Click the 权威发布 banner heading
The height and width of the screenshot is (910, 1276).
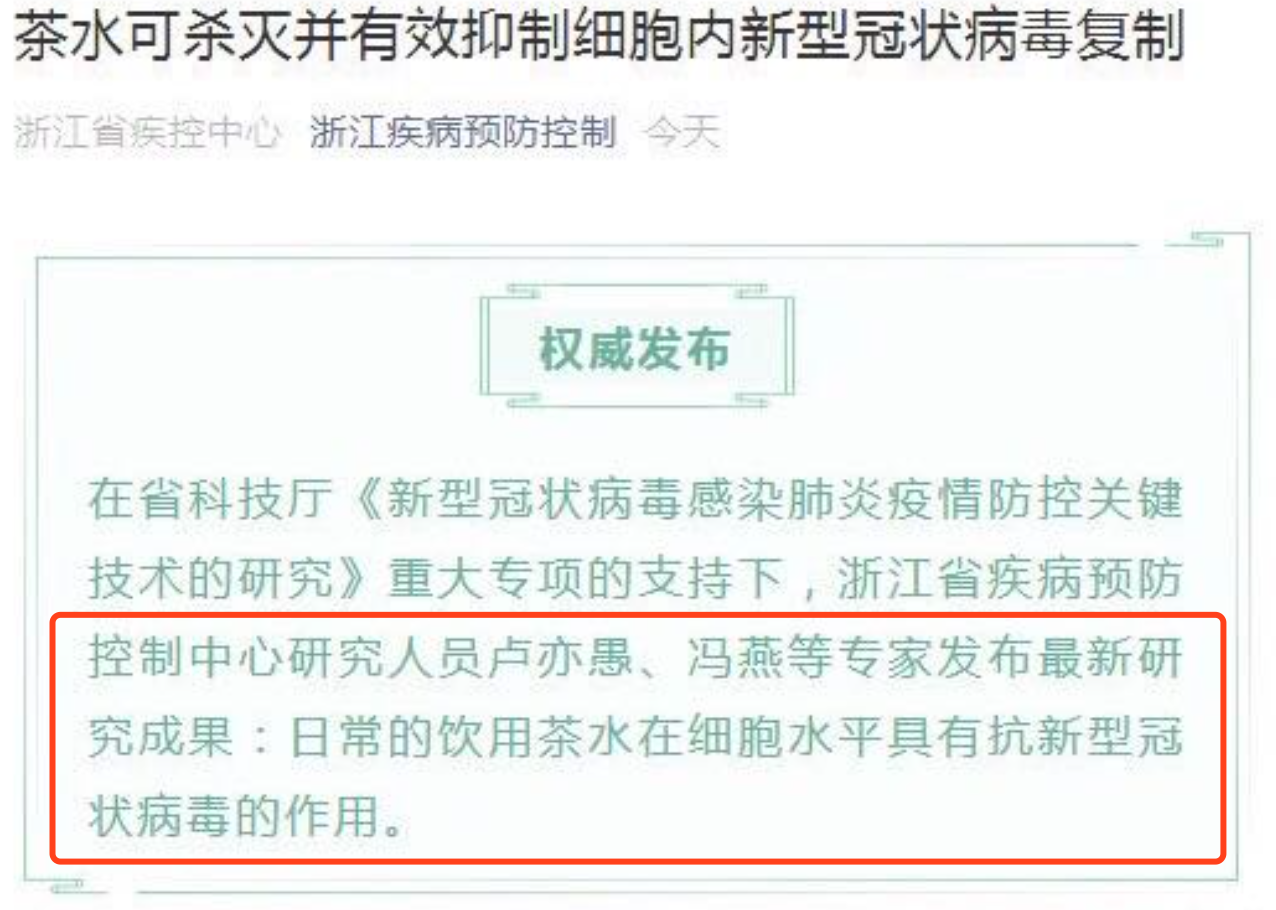(636, 349)
